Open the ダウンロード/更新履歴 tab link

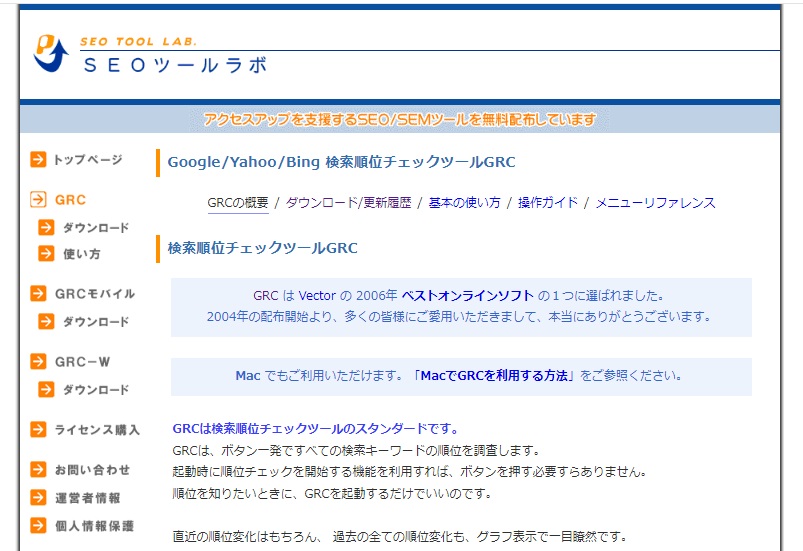coord(348,203)
